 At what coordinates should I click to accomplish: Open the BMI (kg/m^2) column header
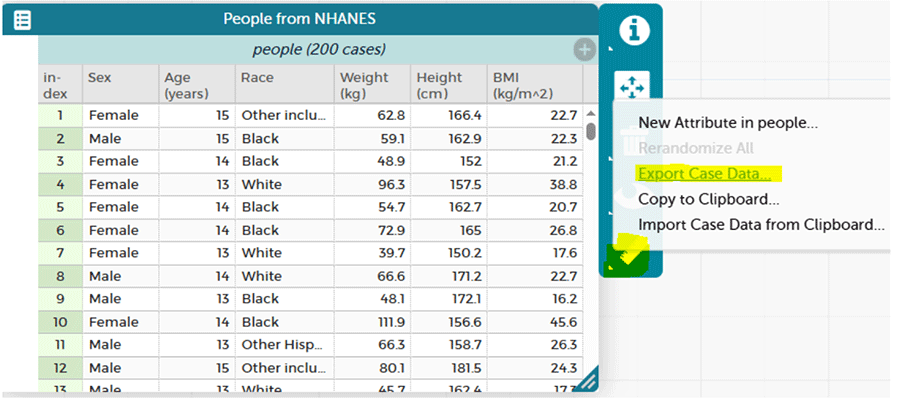coord(535,85)
